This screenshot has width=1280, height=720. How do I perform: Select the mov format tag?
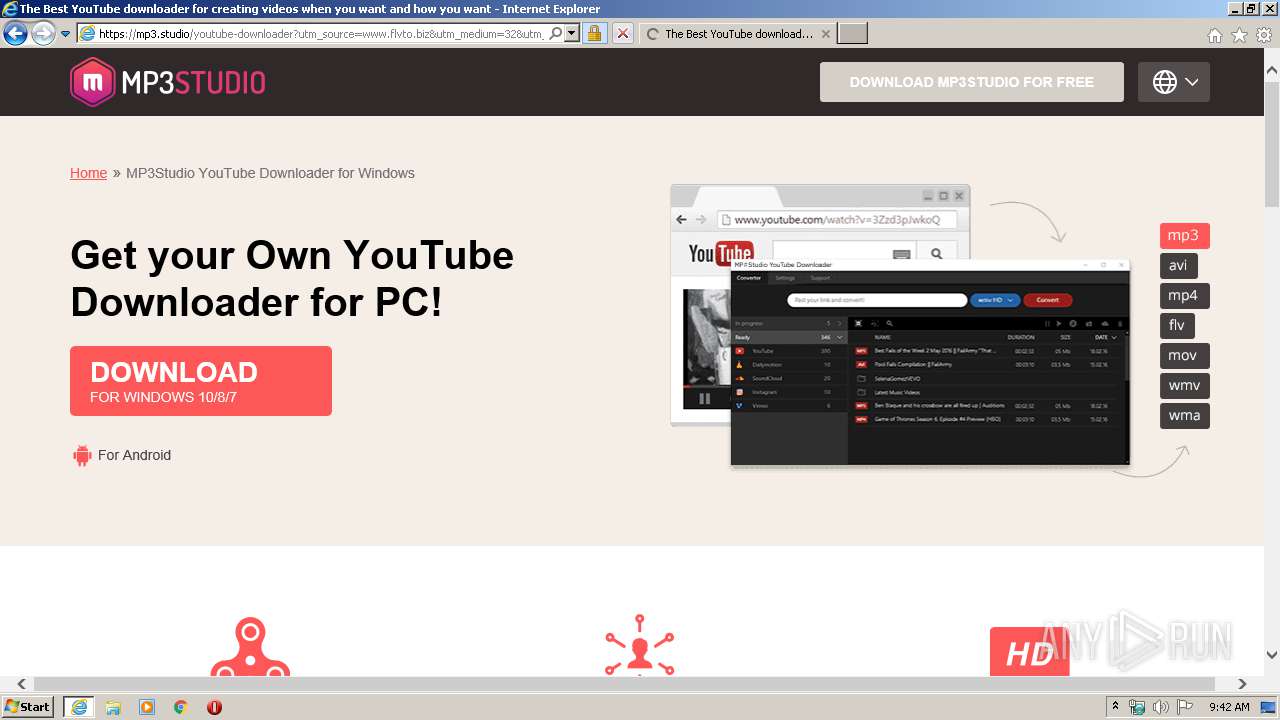tap(1185, 356)
